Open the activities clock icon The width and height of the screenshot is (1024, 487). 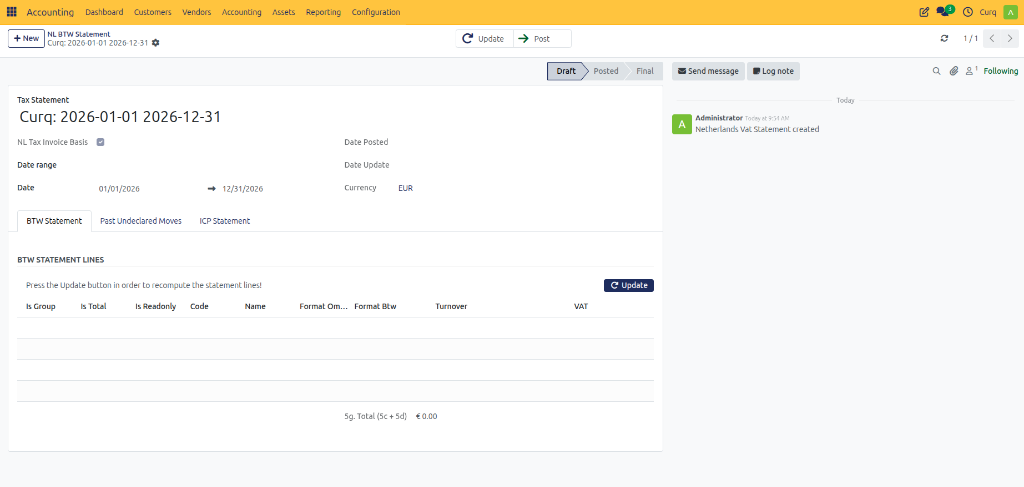968,12
